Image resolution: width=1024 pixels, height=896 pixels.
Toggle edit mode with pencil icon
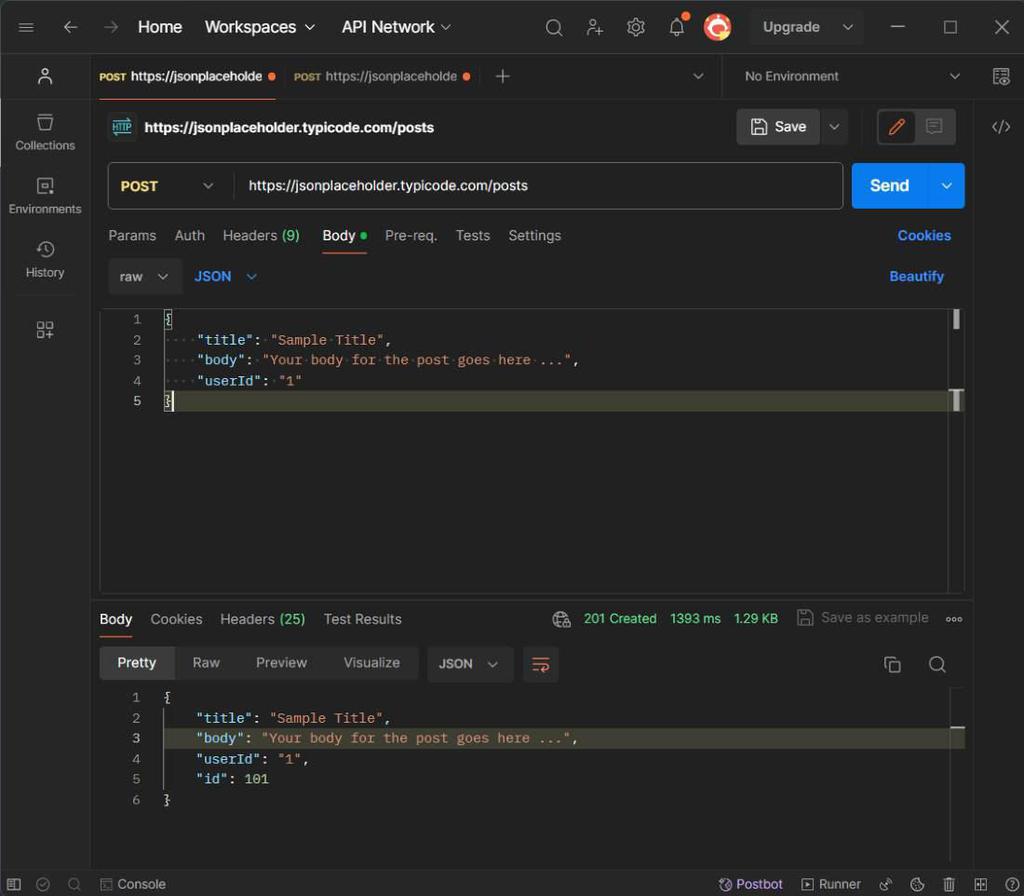pyautogui.click(x=897, y=127)
